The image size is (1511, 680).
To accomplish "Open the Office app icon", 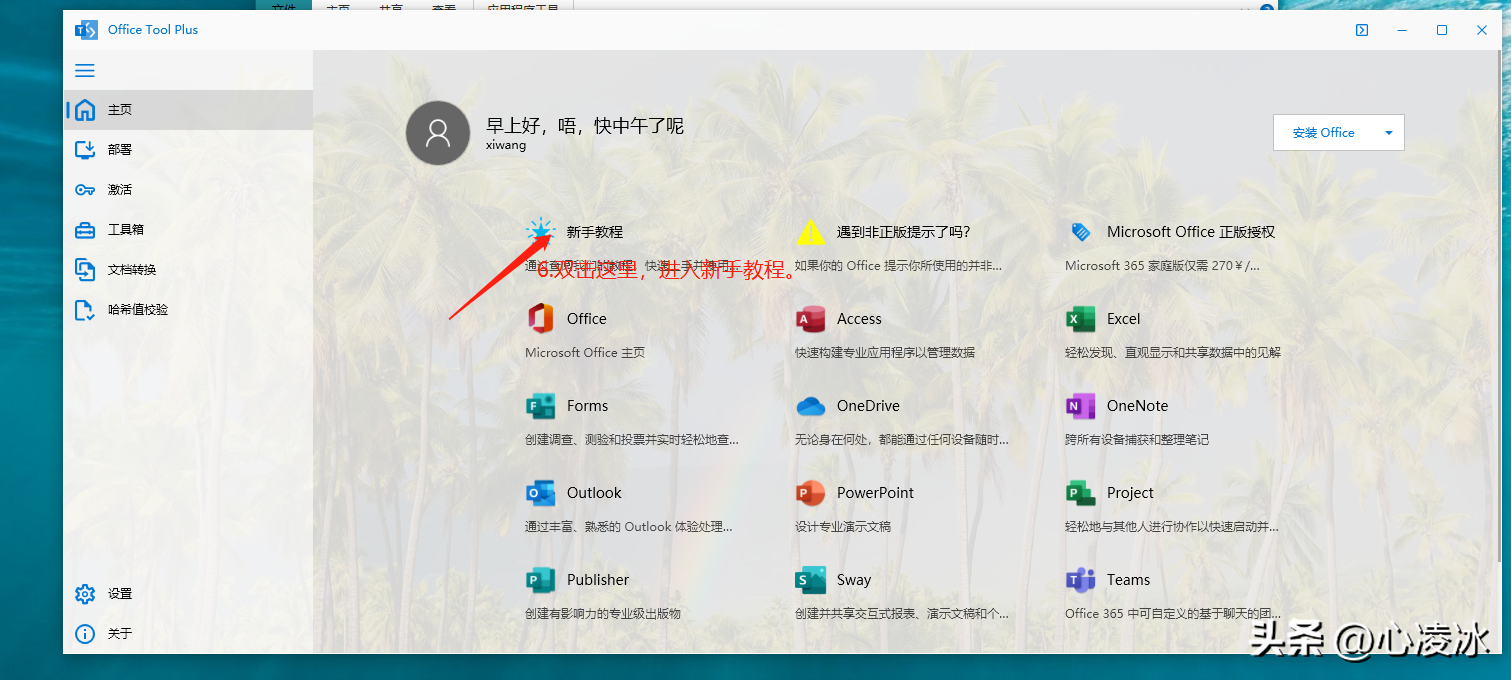I will coord(541,319).
